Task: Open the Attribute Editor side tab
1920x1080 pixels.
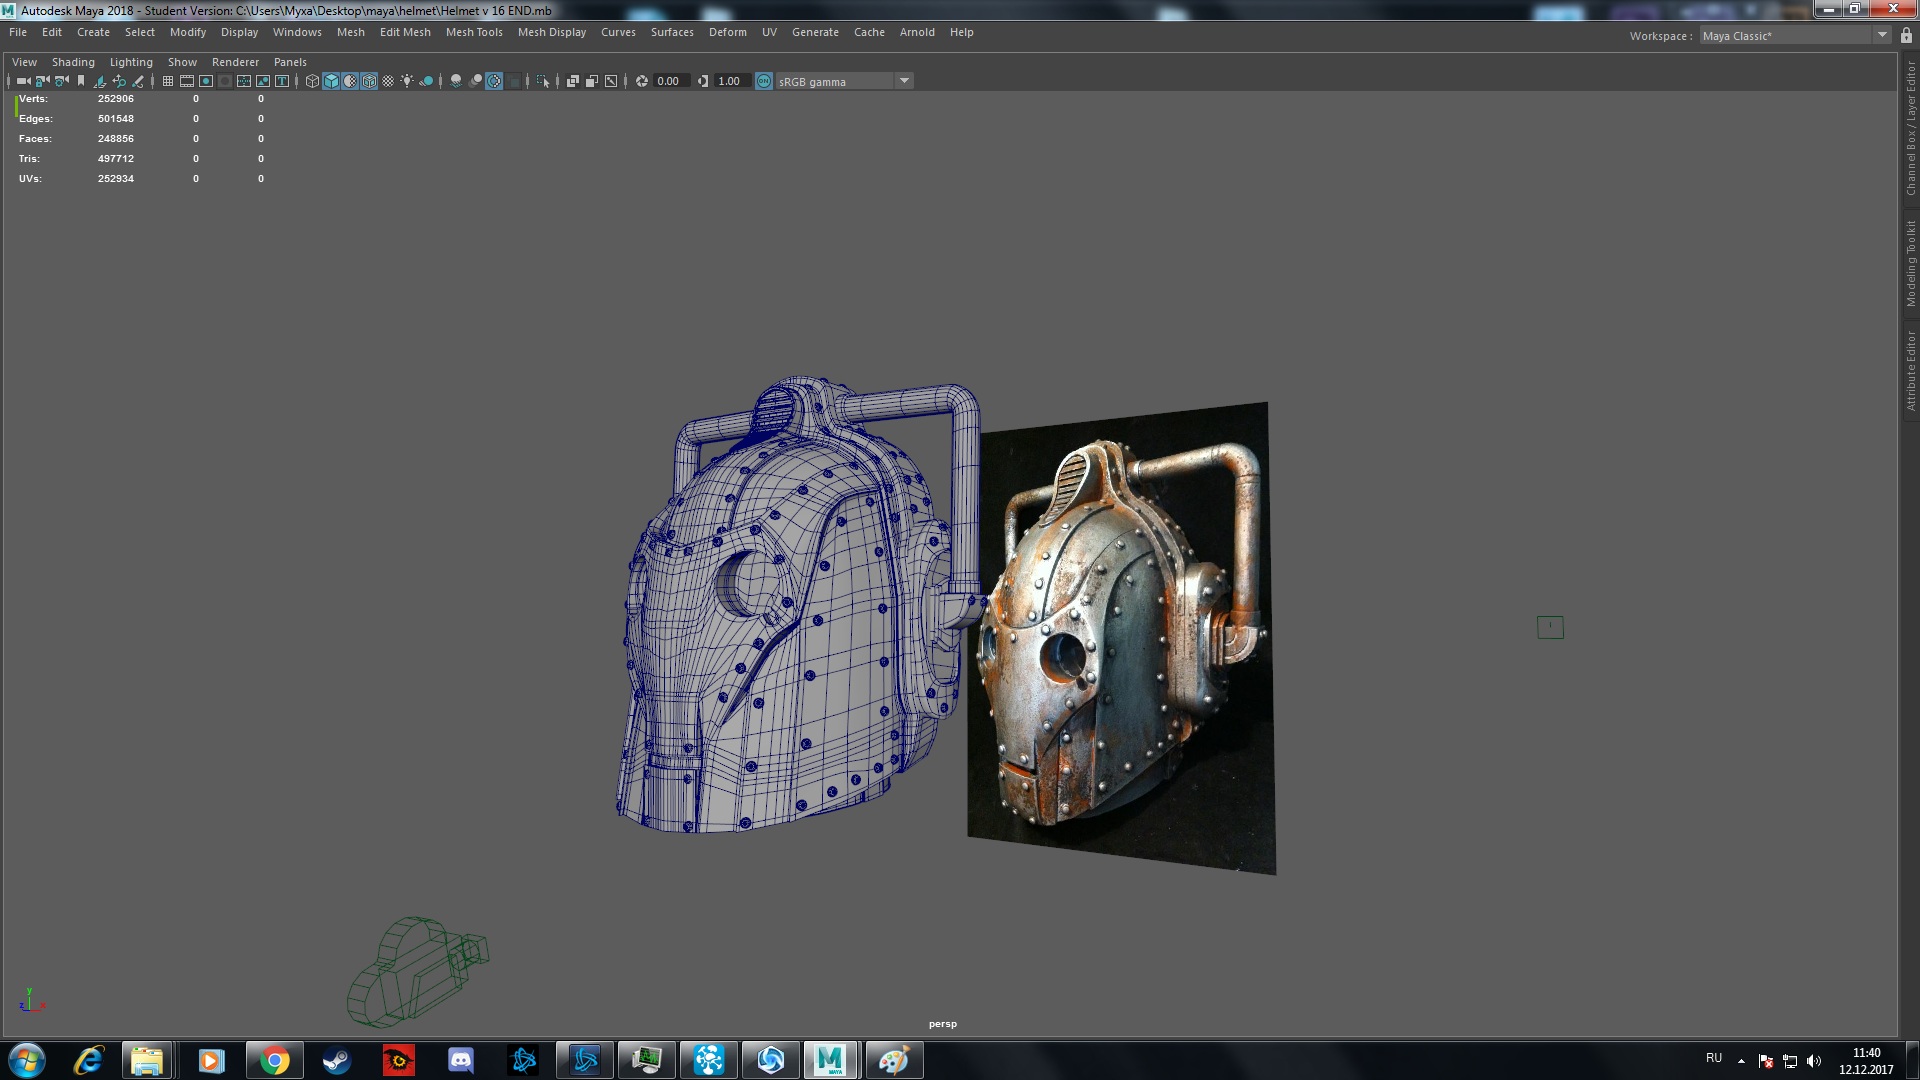Action: [1910, 370]
